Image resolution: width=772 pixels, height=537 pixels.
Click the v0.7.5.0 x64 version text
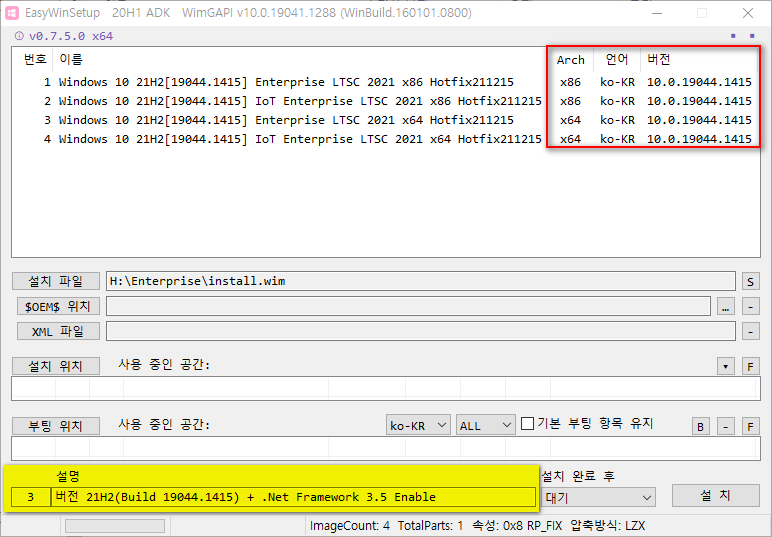tap(71, 36)
